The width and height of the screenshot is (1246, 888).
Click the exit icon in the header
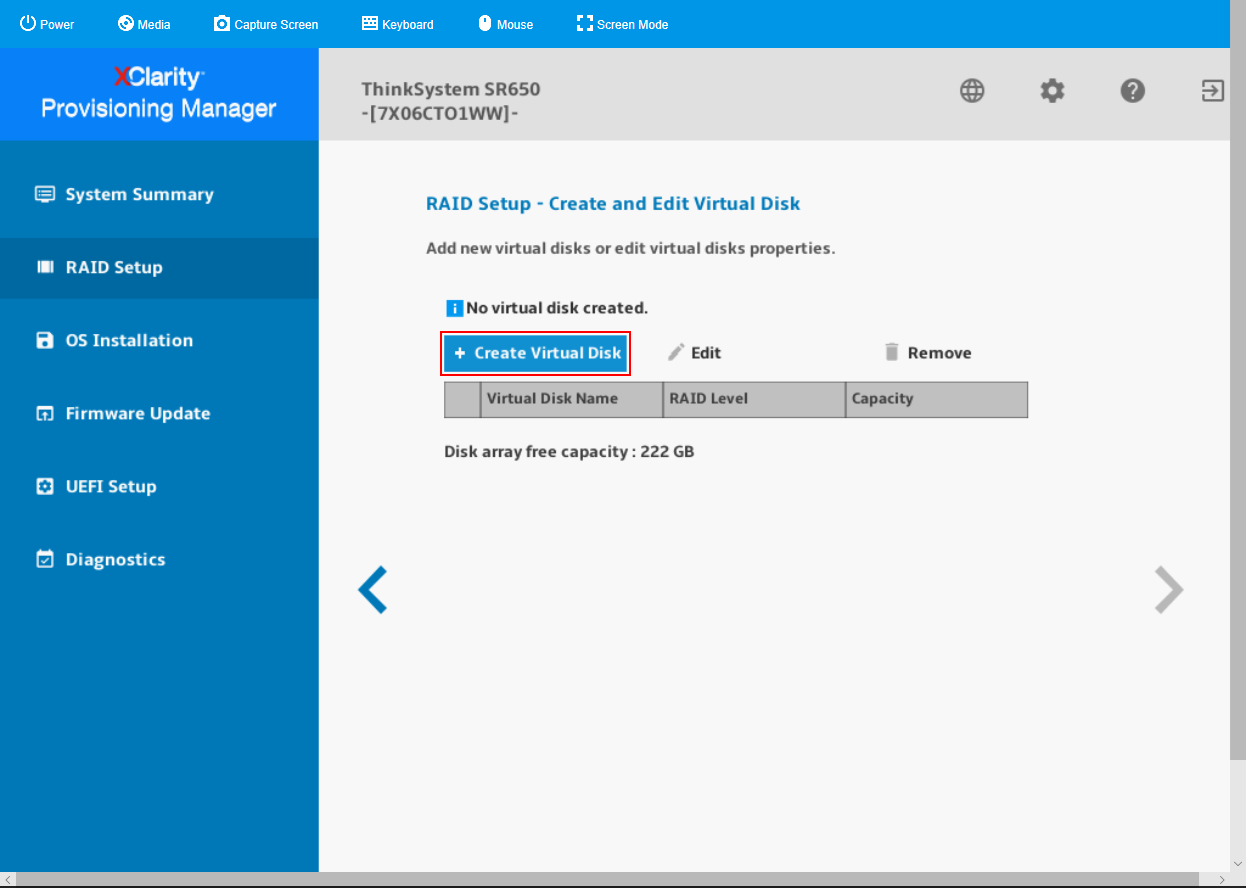click(x=1212, y=91)
